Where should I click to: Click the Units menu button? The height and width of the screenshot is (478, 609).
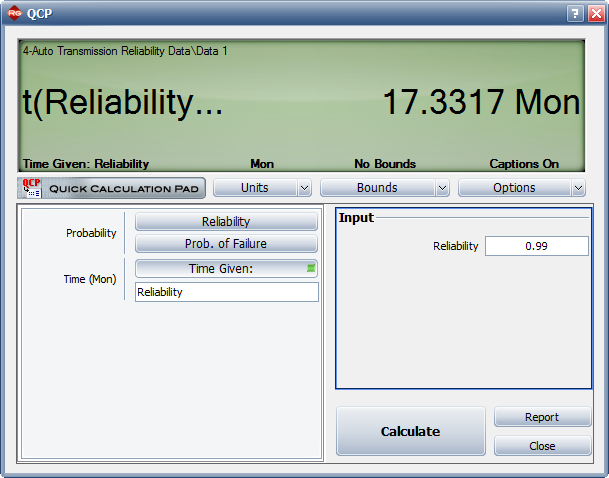click(x=254, y=188)
